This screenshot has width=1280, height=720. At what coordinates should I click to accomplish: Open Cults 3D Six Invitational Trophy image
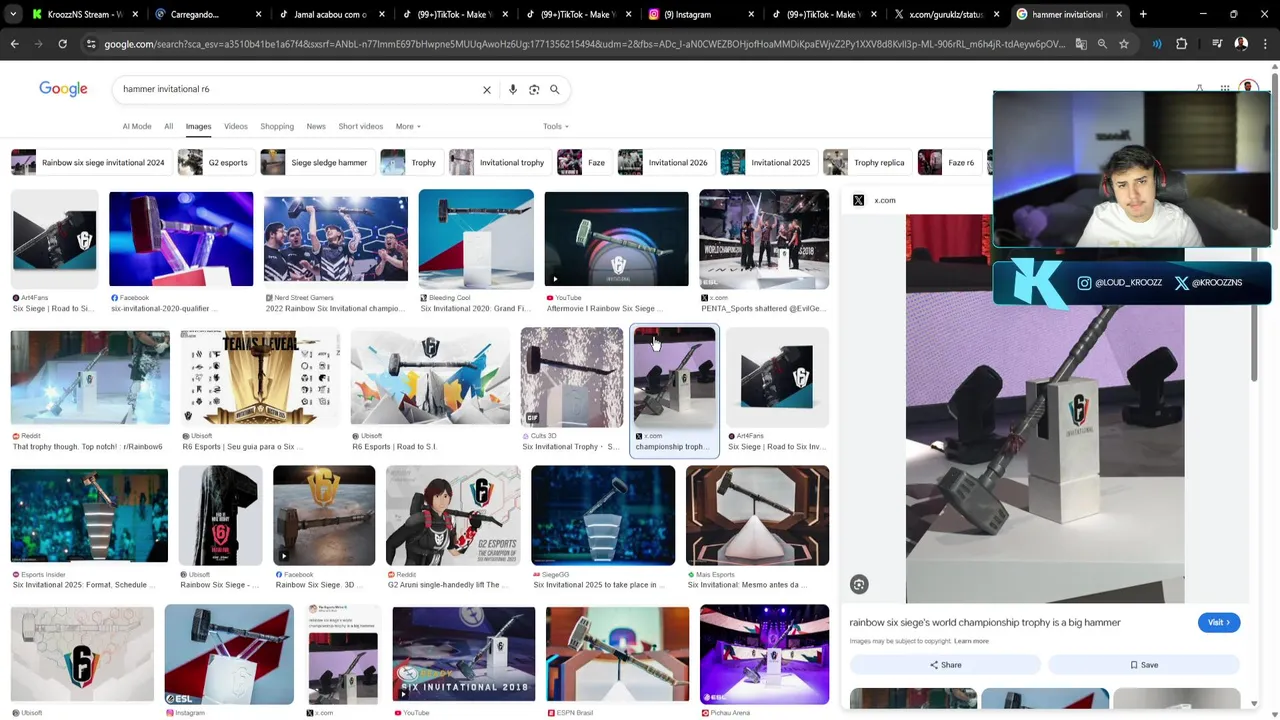[x=572, y=377]
